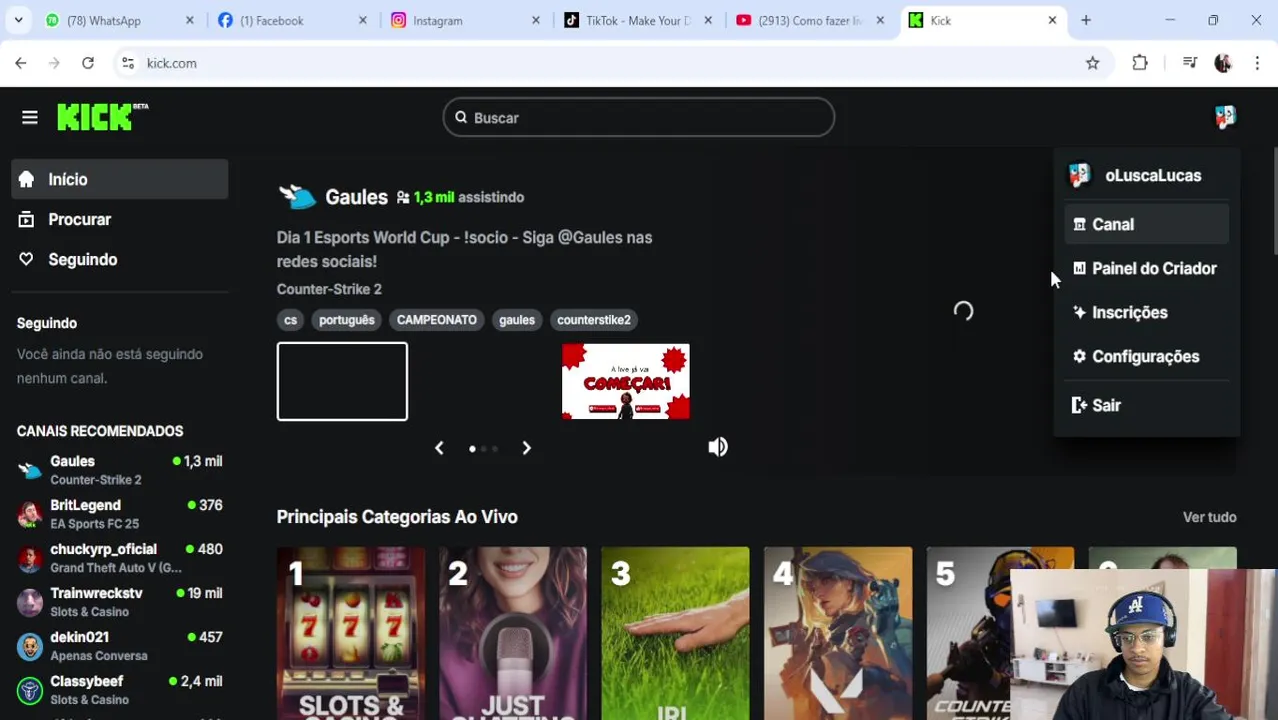
Task: Select Início in the sidebar
Action: click(120, 180)
